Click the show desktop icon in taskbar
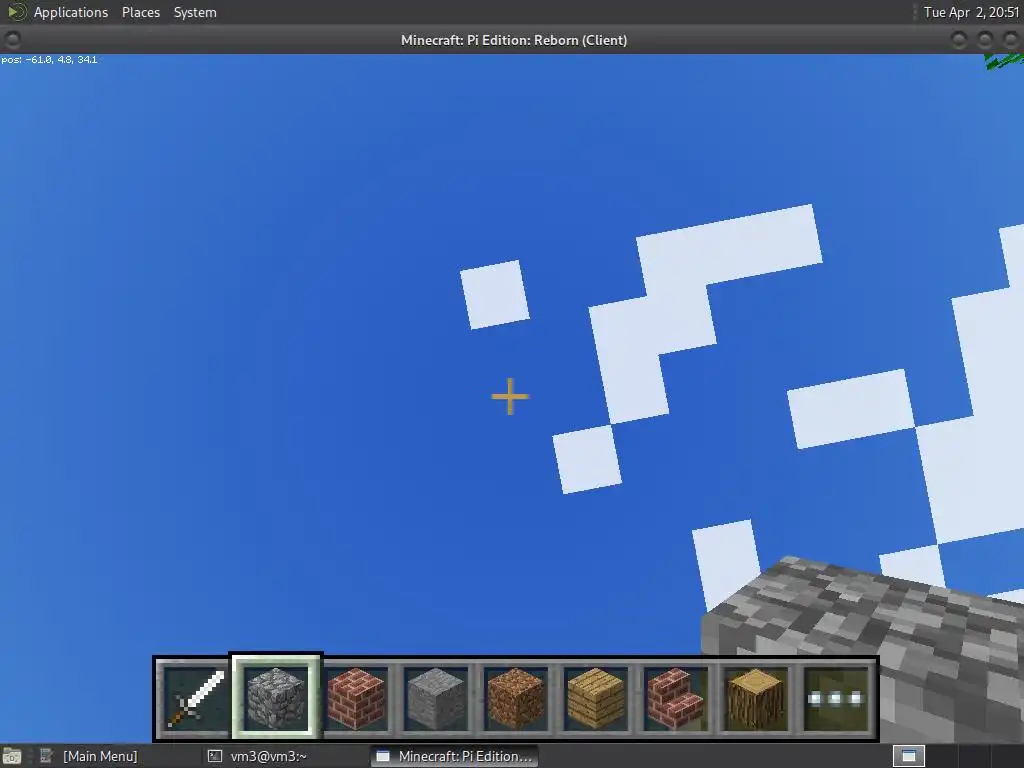The image size is (1024, 768). point(12,756)
